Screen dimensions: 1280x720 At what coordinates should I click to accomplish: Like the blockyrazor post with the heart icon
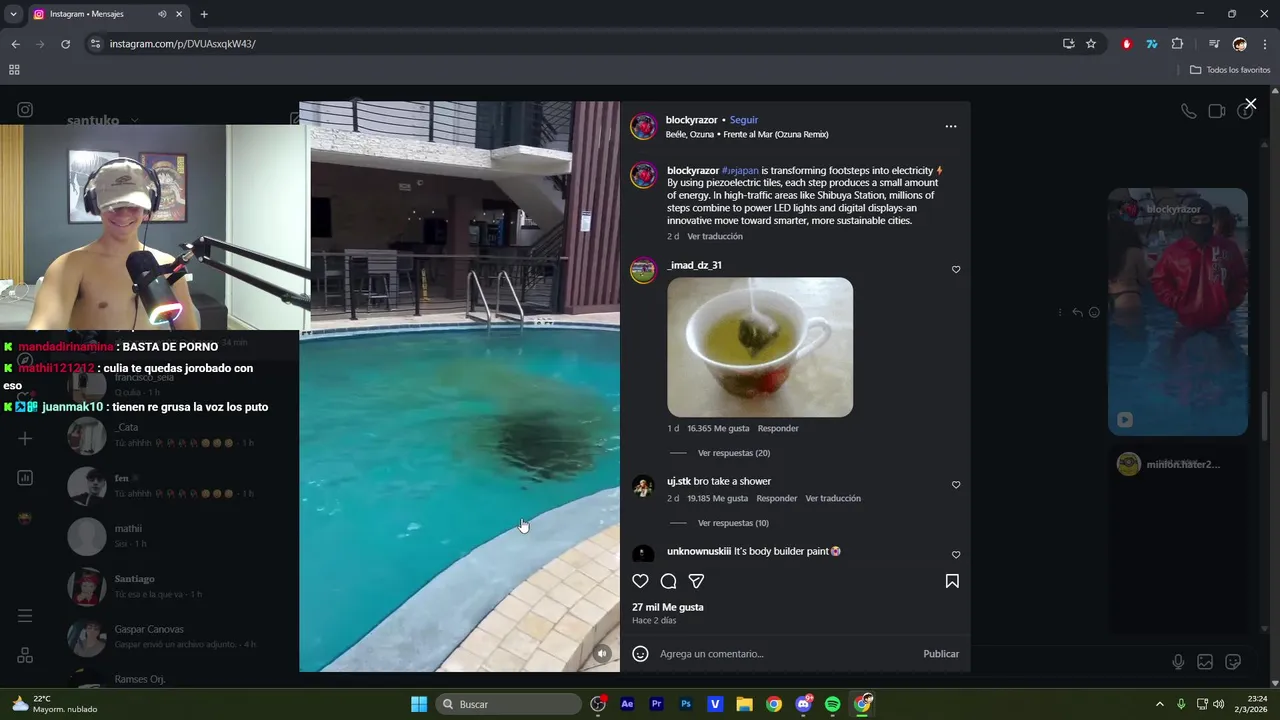pyautogui.click(x=640, y=581)
